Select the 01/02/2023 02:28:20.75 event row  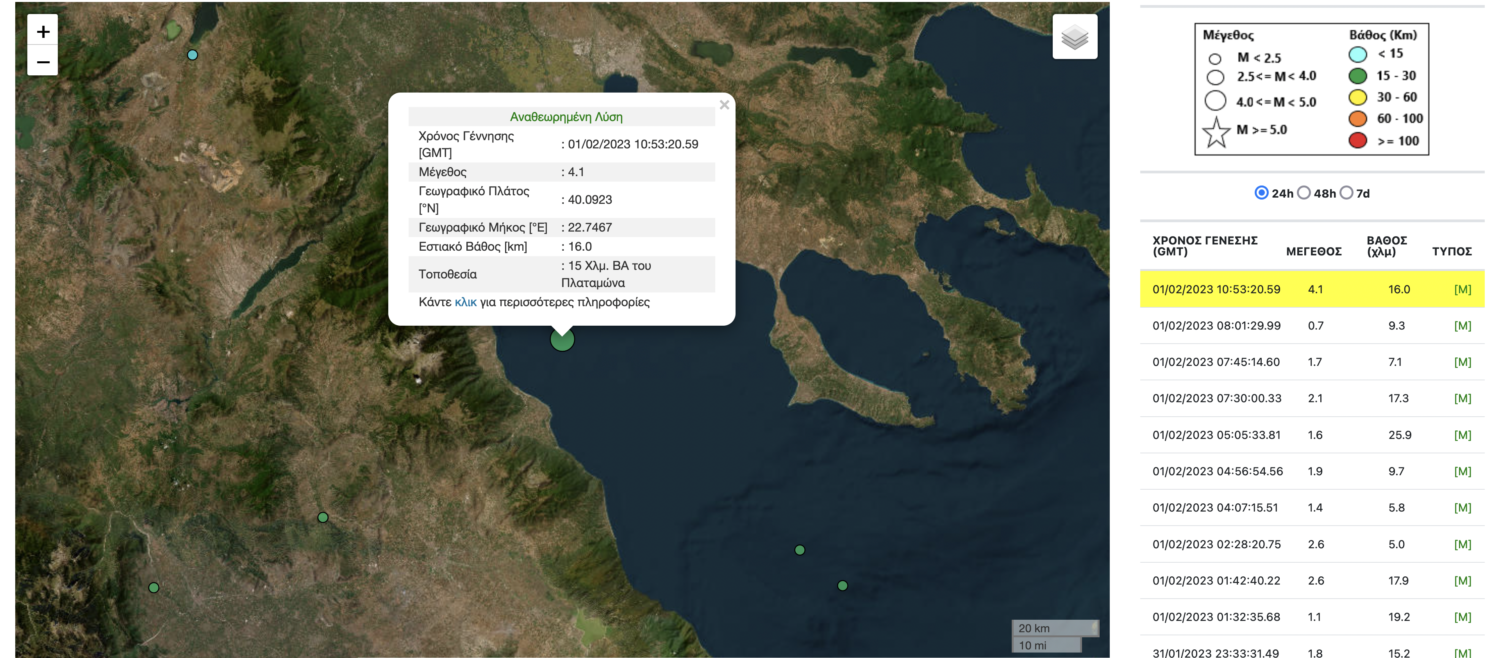tap(1312, 545)
